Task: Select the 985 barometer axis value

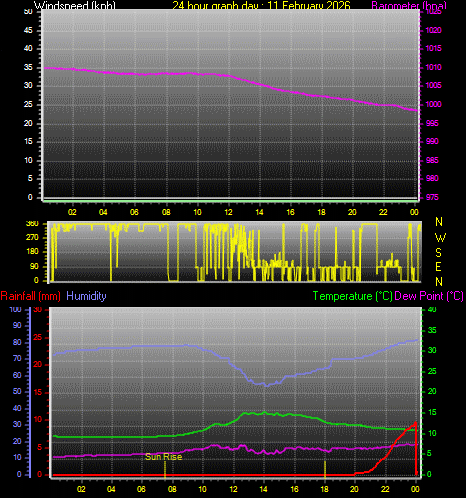Action: pos(432,160)
